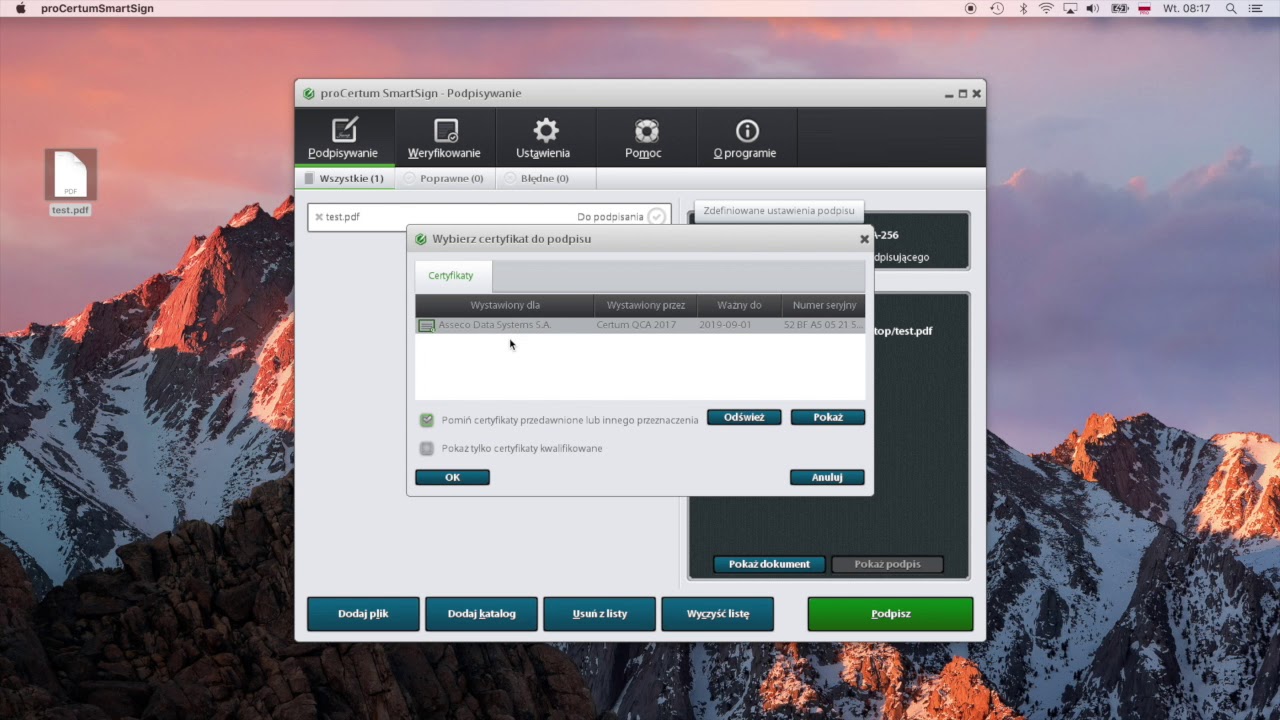Toggle Pomiń certyfikaty przedawnione checkbox
1280x720 pixels.
(x=427, y=420)
